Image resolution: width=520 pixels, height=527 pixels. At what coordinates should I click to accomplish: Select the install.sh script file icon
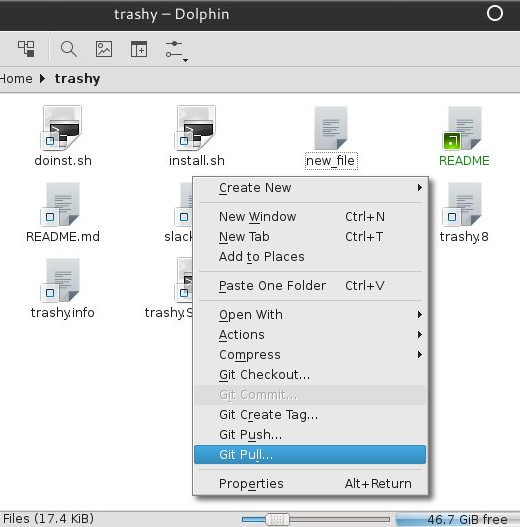[x=196, y=128]
